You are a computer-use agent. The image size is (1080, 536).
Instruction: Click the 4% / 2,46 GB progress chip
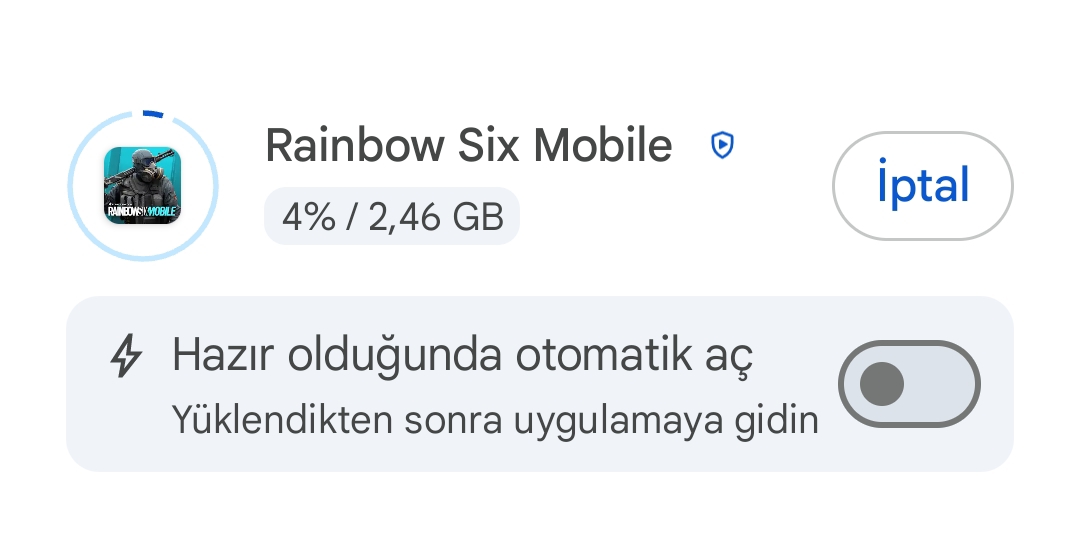(392, 216)
